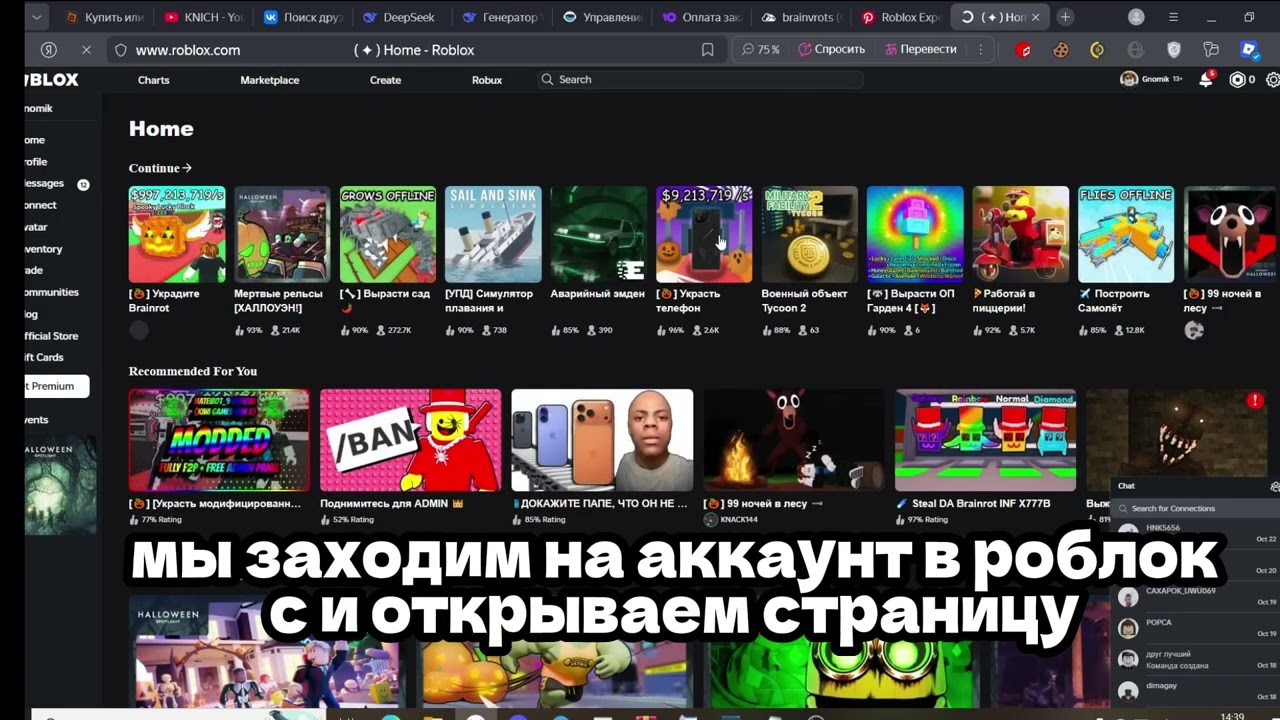Open address bar more options dots

tap(980, 50)
